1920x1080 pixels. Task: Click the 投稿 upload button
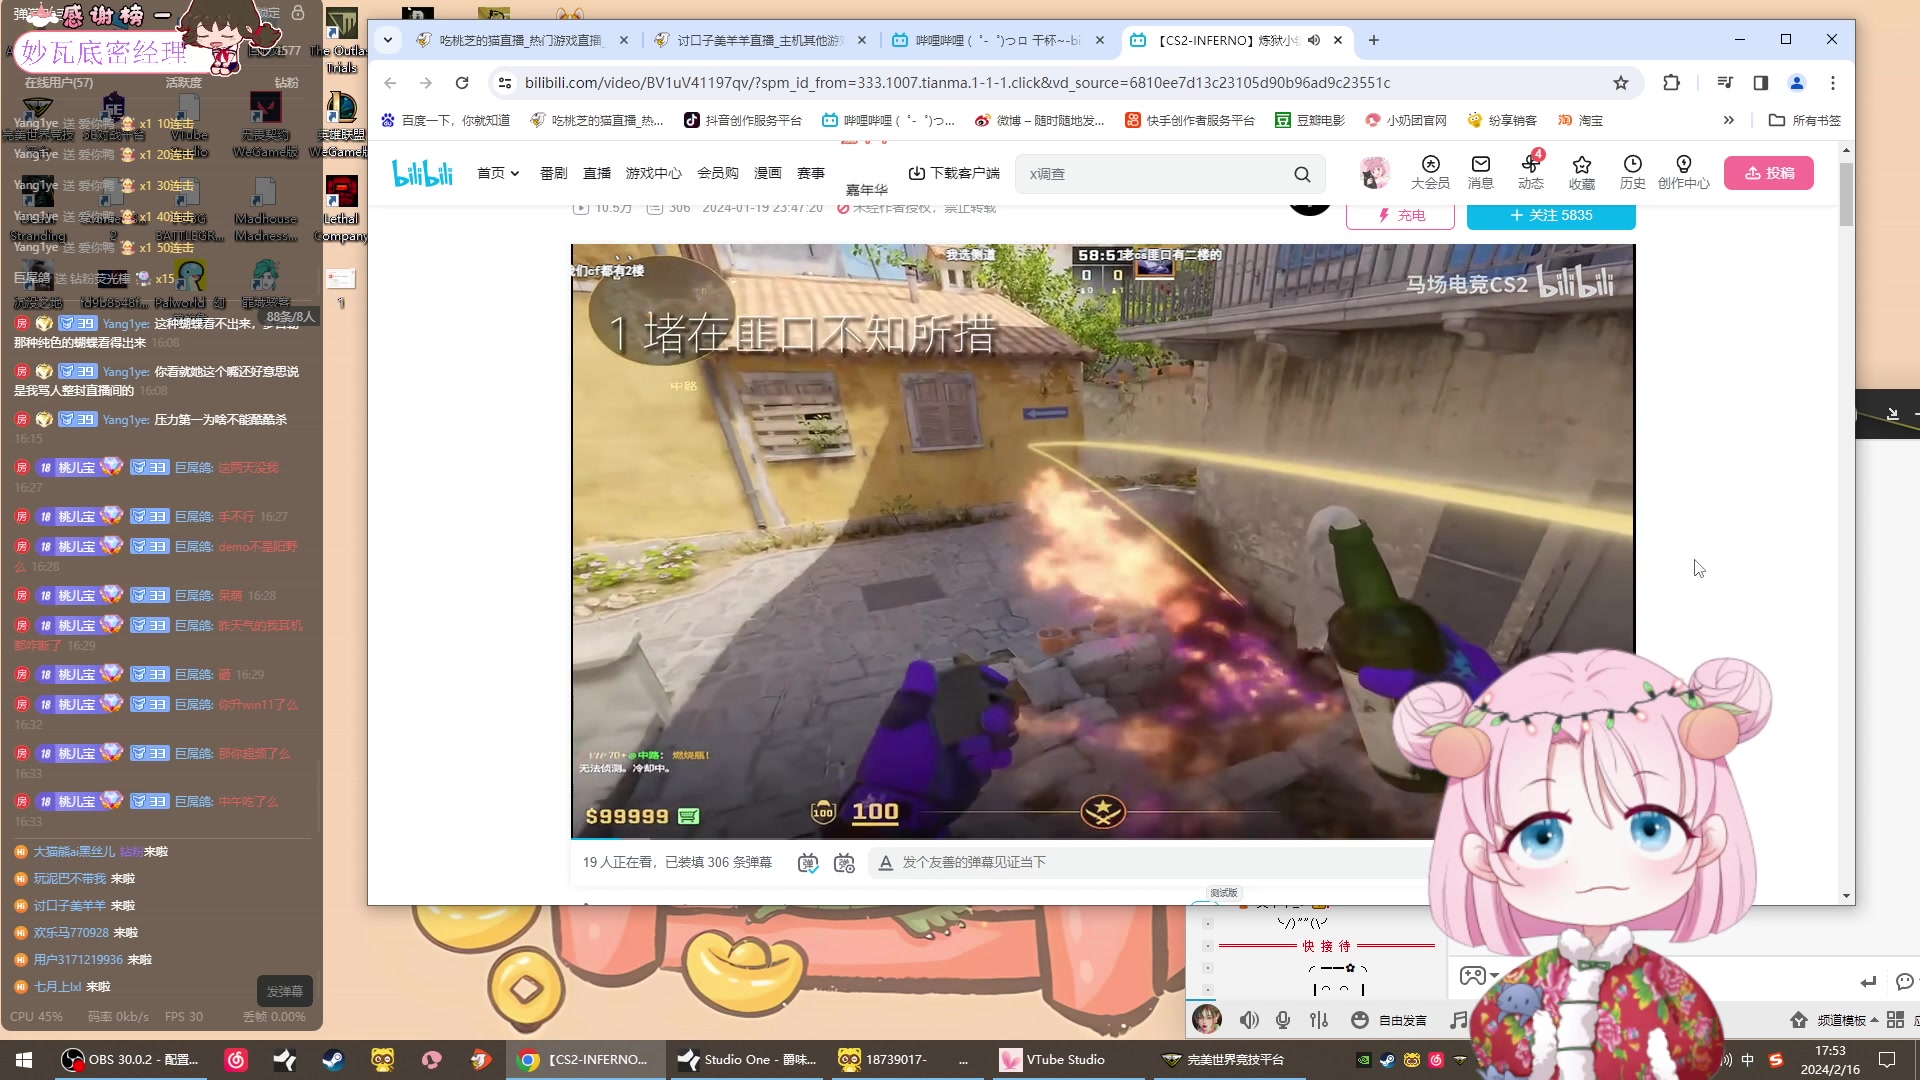pyautogui.click(x=1769, y=173)
